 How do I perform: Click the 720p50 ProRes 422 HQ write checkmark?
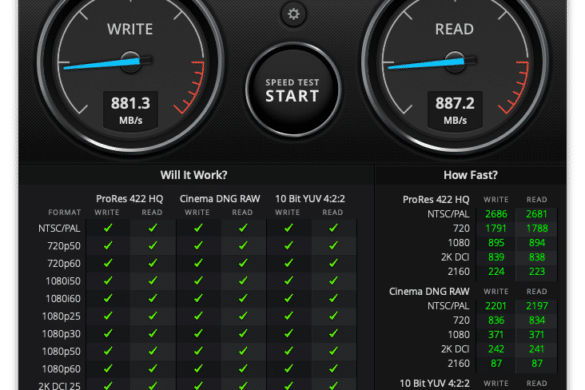(x=108, y=245)
